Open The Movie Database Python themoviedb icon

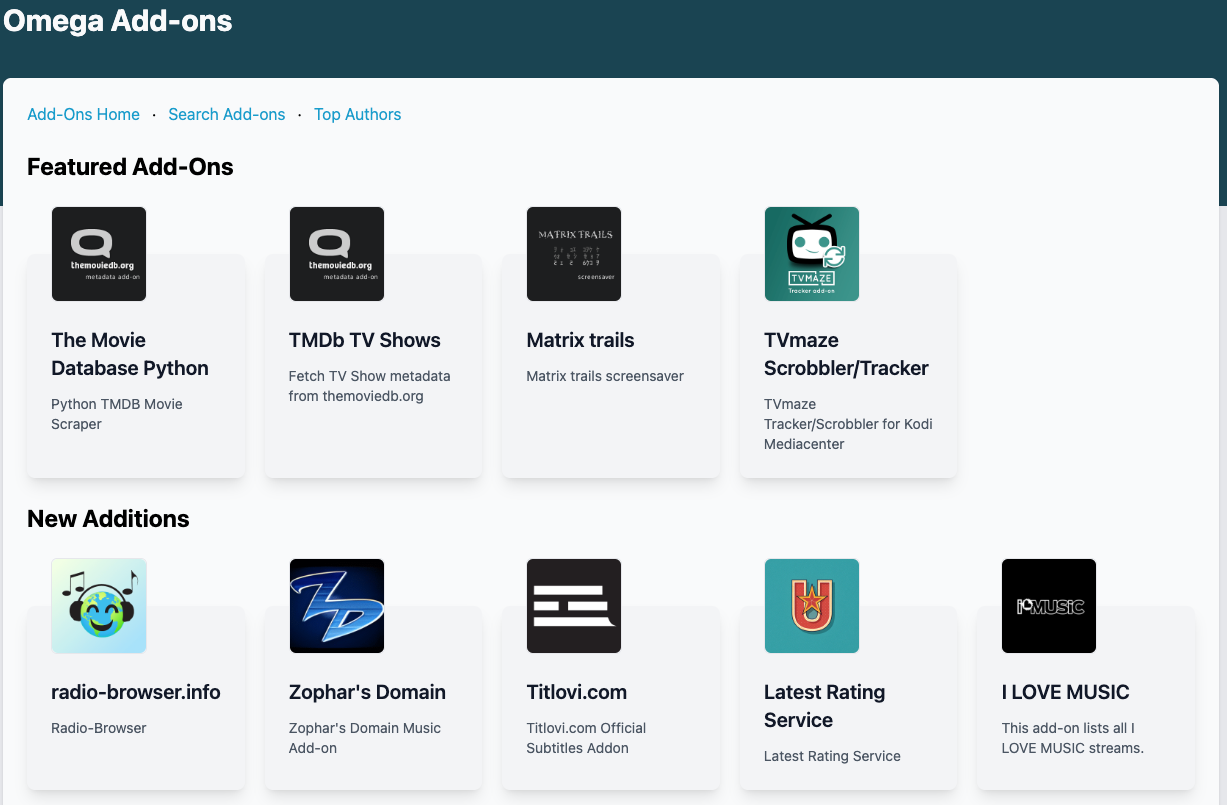tap(99, 254)
